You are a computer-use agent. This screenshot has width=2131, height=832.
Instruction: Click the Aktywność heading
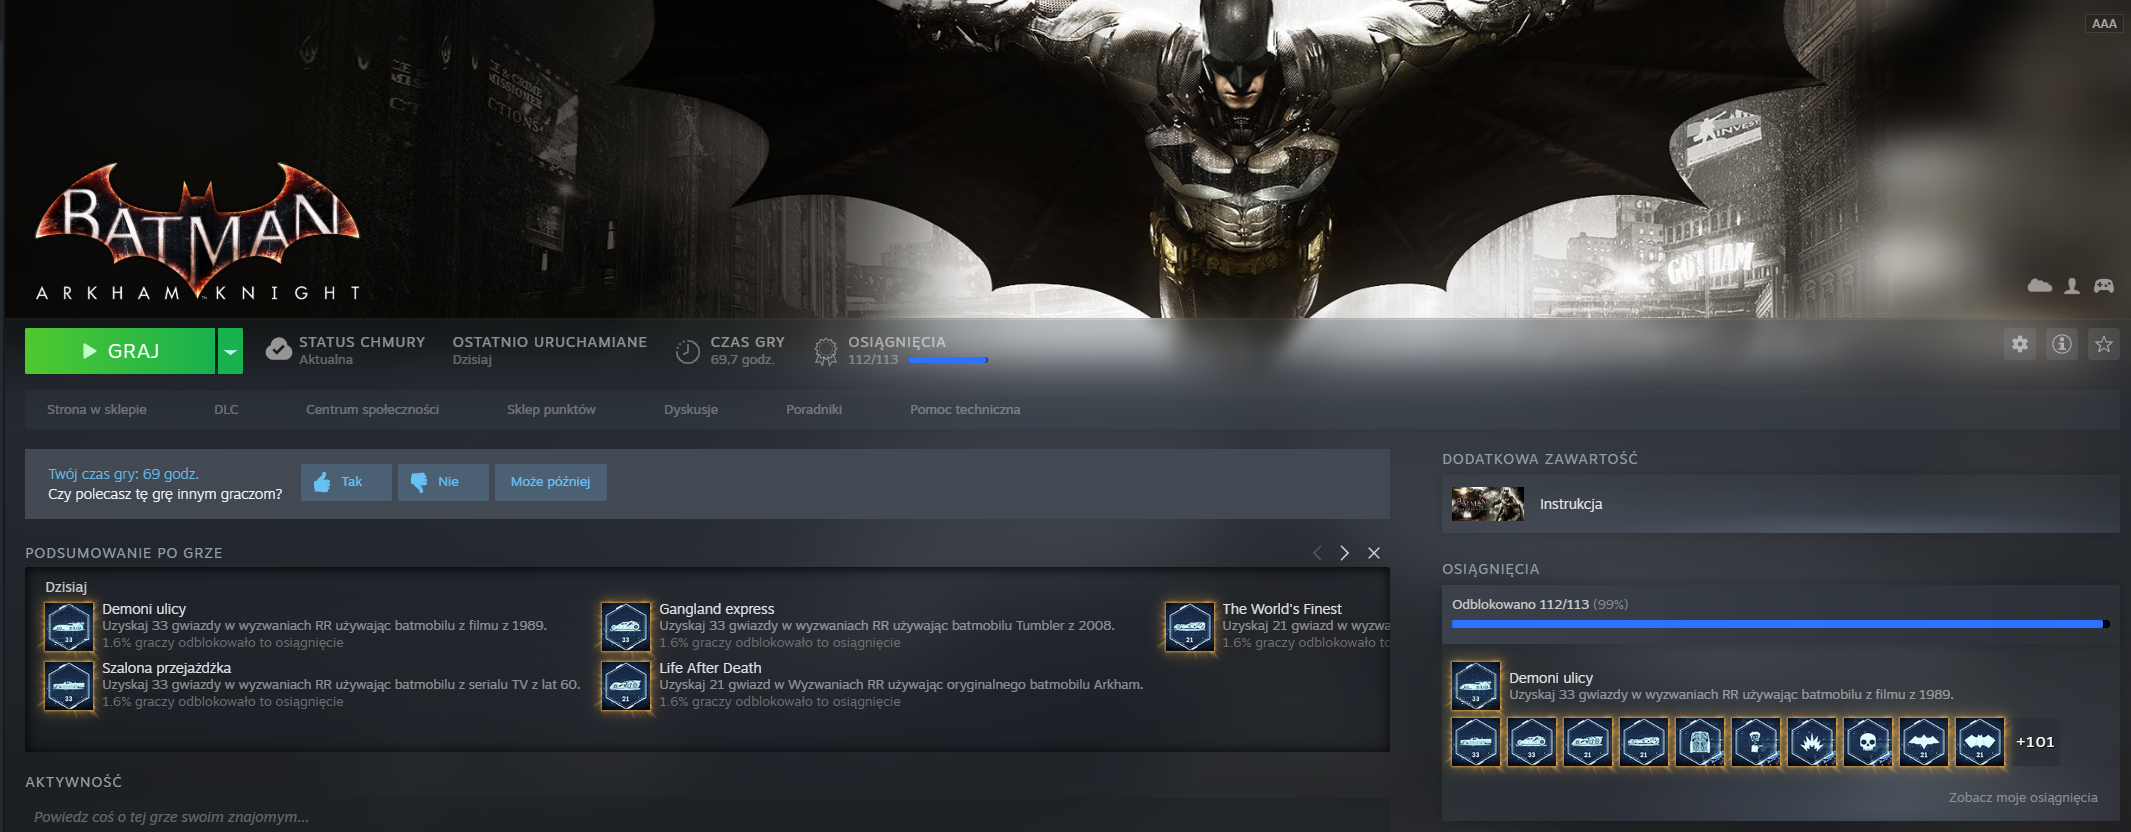coord(73,782)
